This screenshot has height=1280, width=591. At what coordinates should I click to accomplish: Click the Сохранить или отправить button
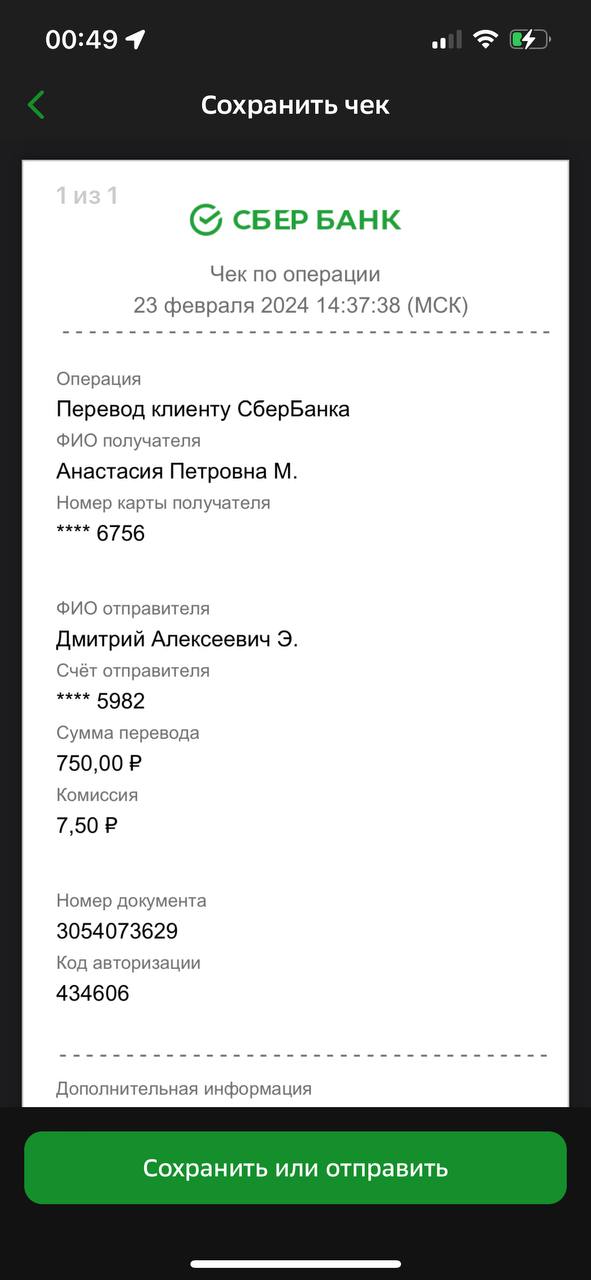(x=295, y=1168)
